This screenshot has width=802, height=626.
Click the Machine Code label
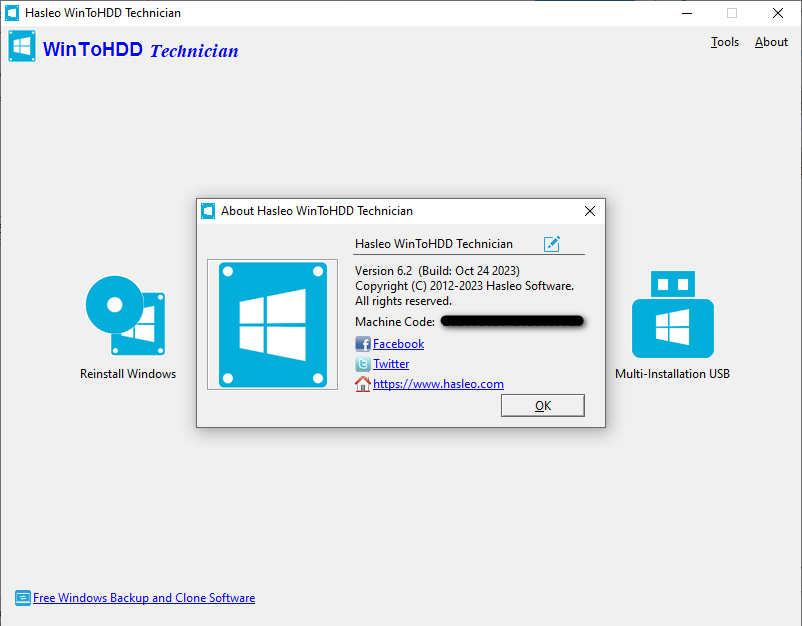395,322
